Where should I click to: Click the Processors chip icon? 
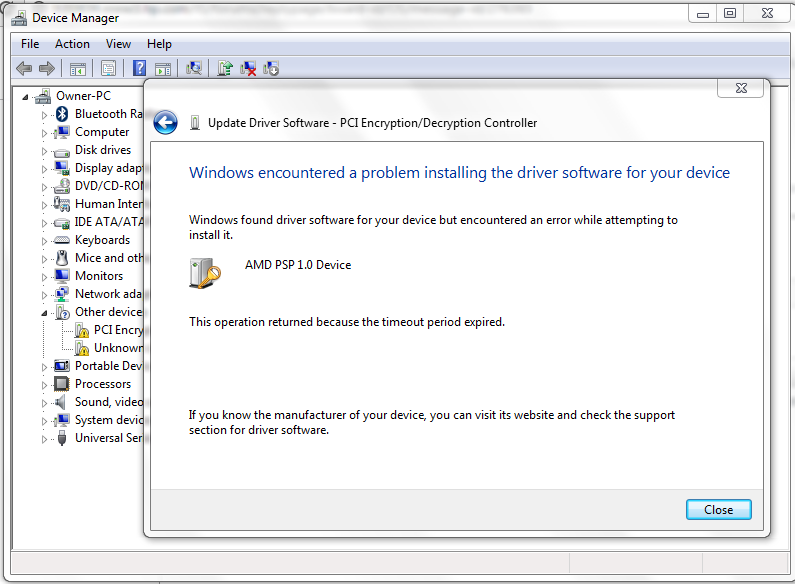tap(62, 384)
